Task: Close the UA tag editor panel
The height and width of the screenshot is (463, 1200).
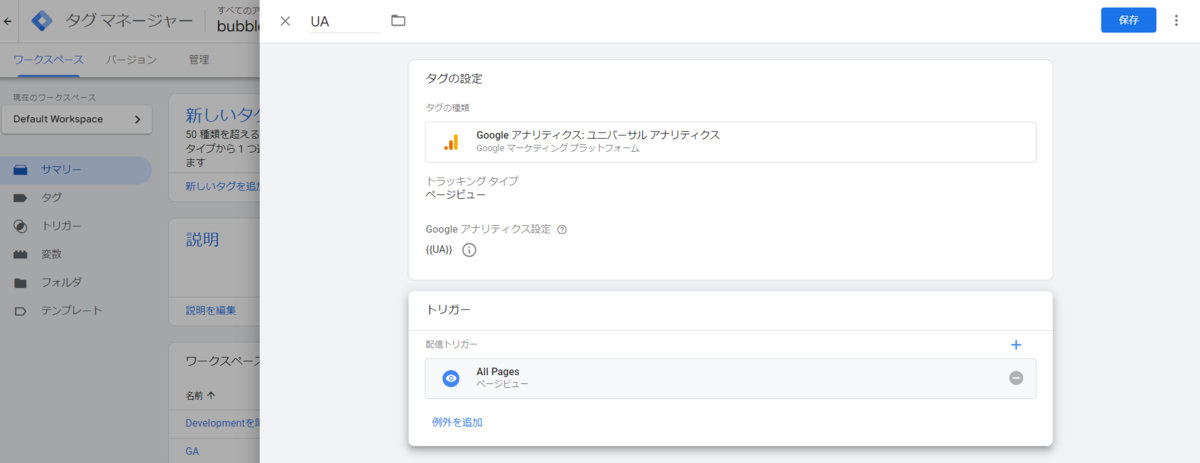Action: click(x=285, y=21)
